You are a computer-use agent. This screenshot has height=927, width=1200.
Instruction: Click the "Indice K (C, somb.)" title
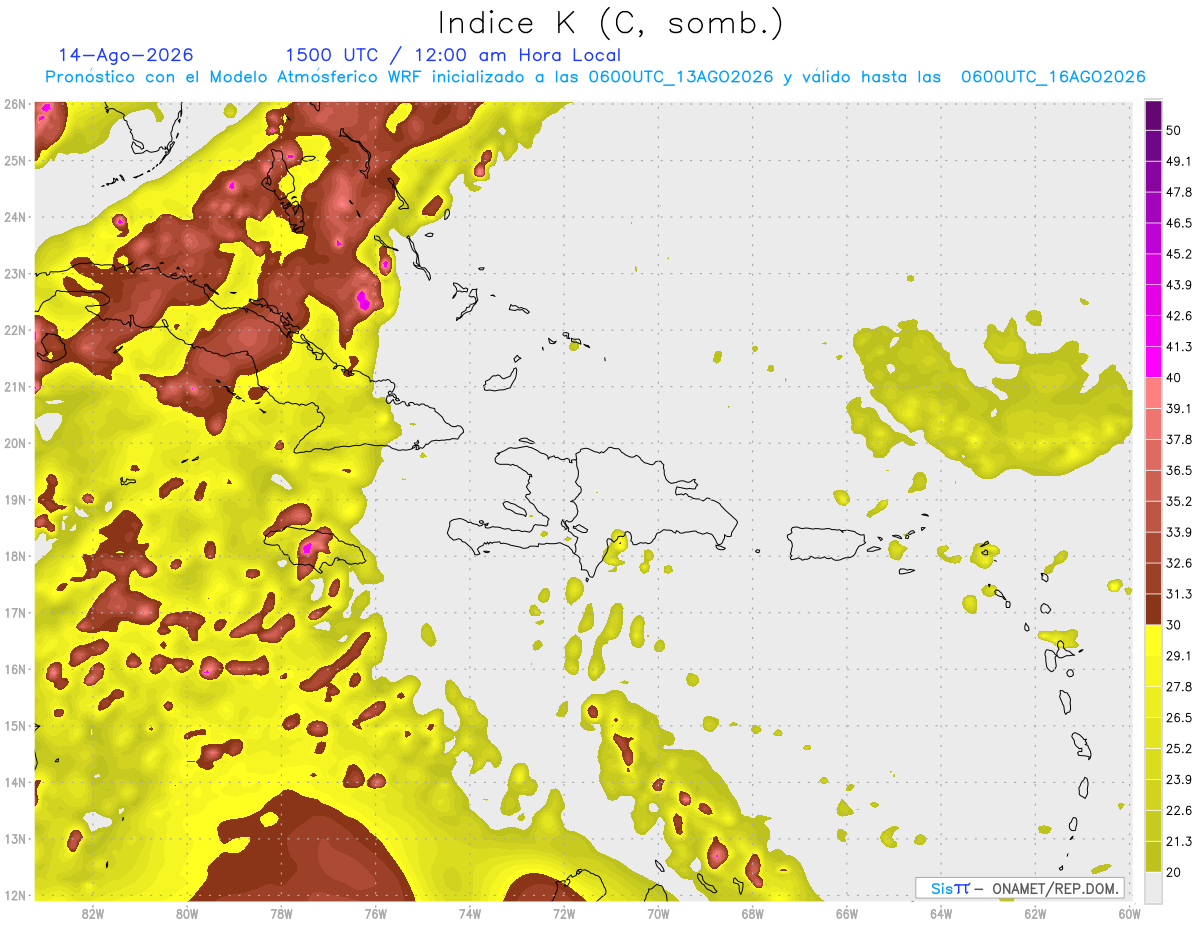coord(610,23)
